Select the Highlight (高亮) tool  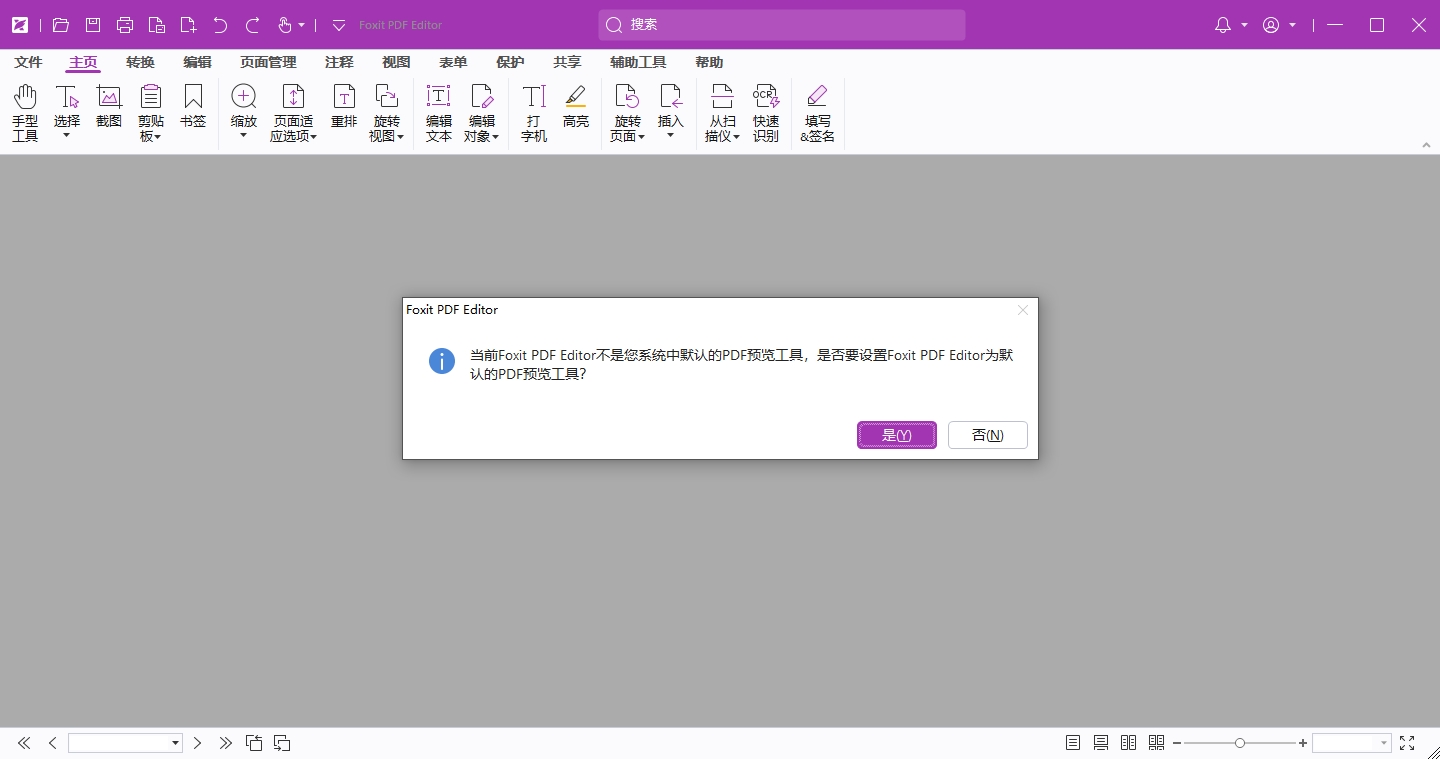(x=576, y=107)
